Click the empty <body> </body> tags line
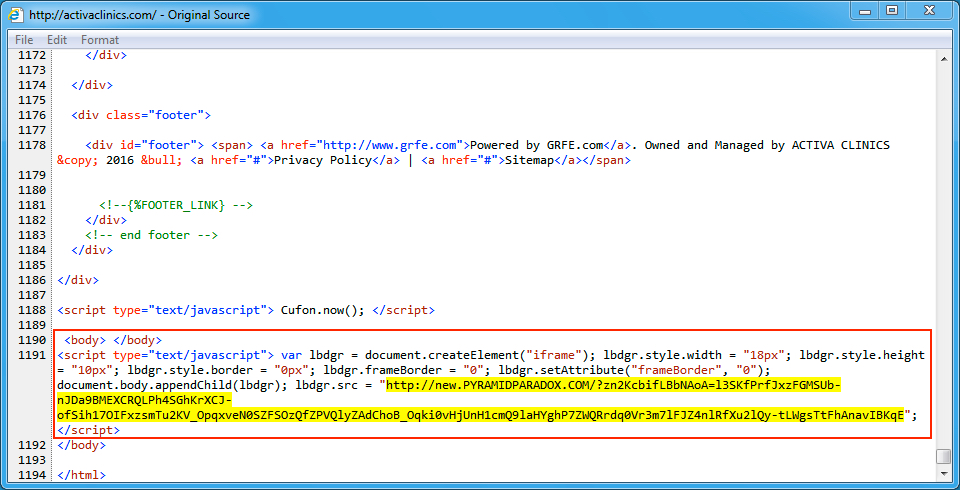The height and width of the screenshot is (490, 960). (113, 340)
